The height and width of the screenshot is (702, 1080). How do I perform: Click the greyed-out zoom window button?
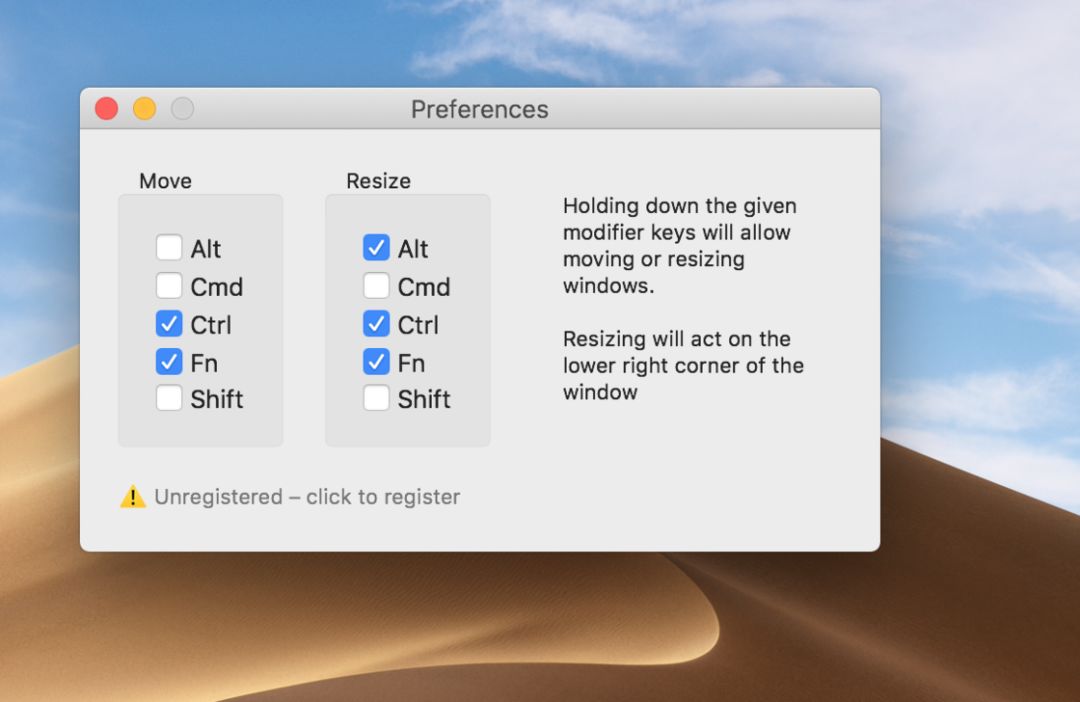pyautogui.click(x=182, y=109)
